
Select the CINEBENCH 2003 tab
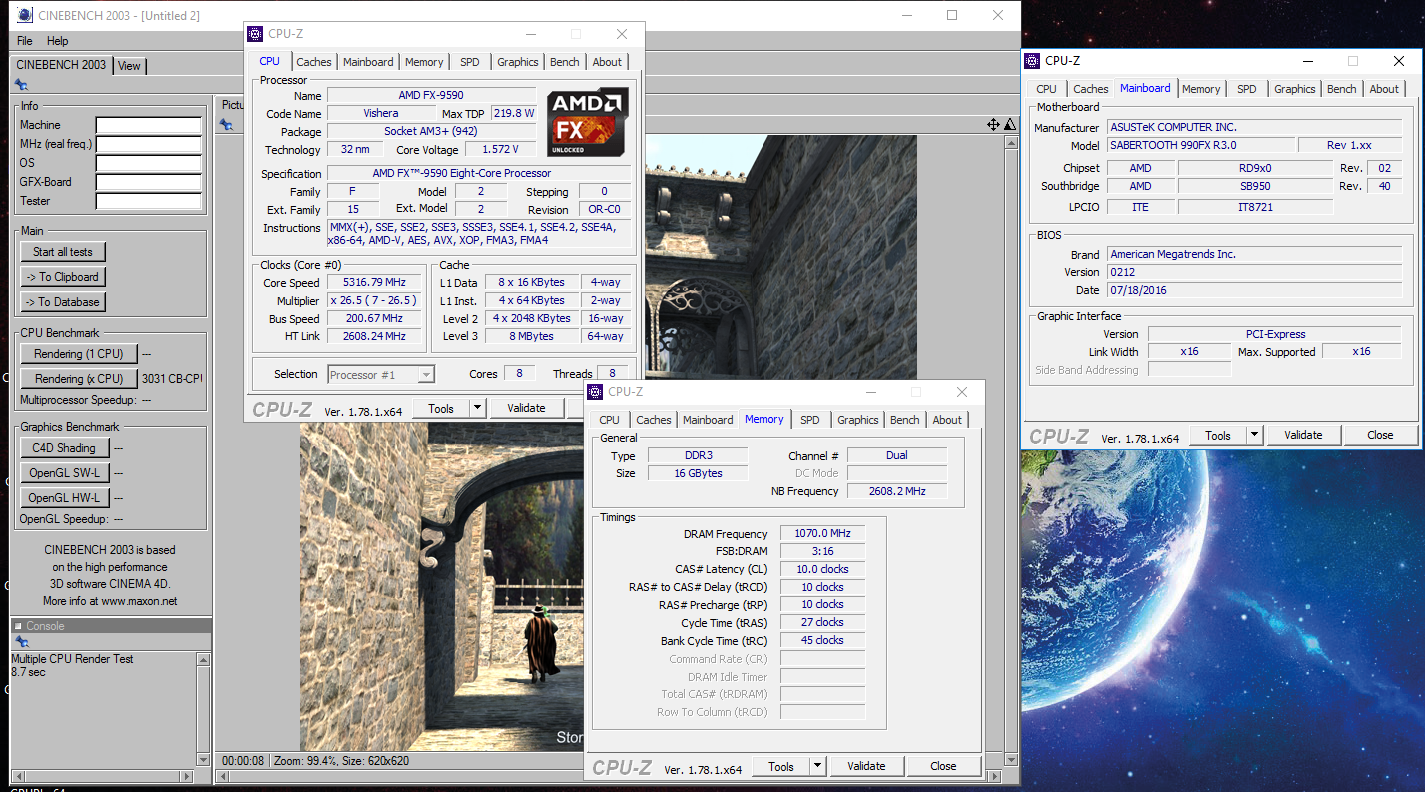(x=61, y=65)
